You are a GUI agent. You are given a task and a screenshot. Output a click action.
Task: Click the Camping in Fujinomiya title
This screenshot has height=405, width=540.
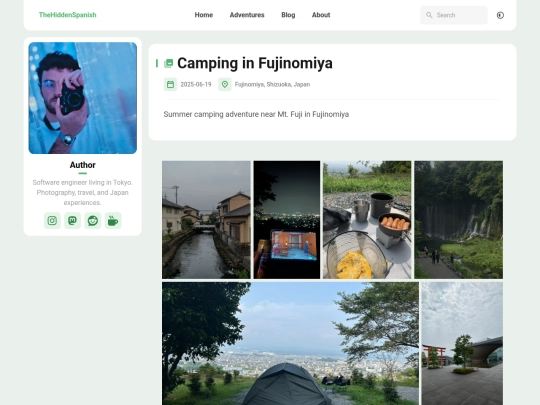(x=255, y=63)
